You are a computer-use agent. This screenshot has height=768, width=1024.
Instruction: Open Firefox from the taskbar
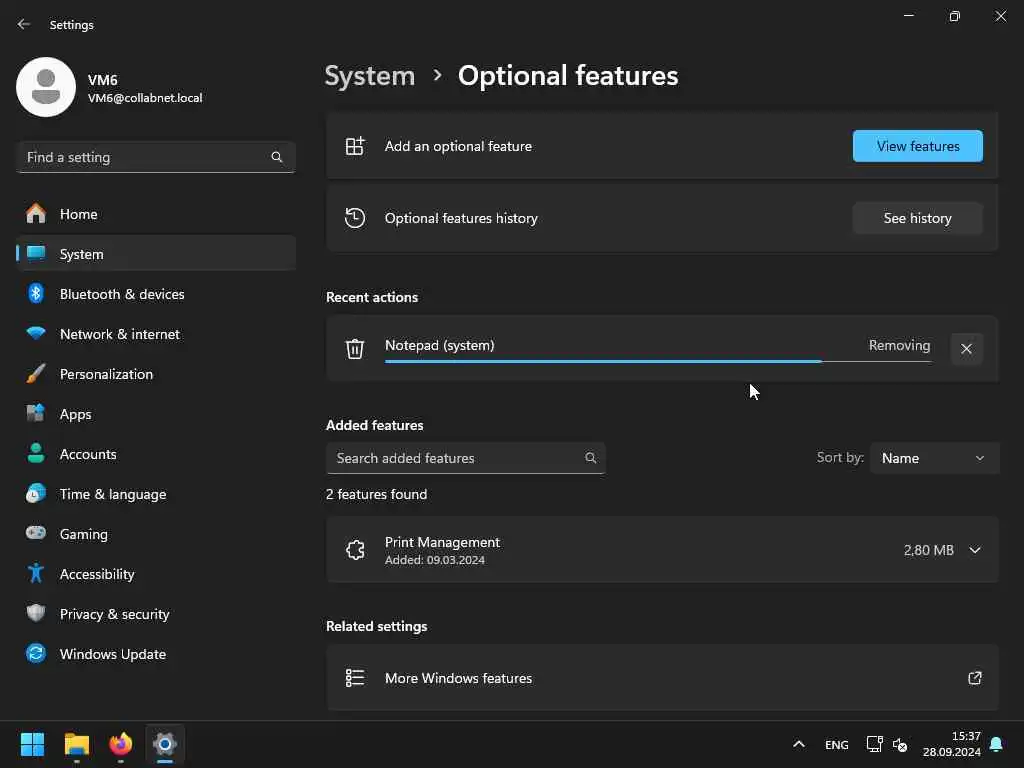coord(121,744)
